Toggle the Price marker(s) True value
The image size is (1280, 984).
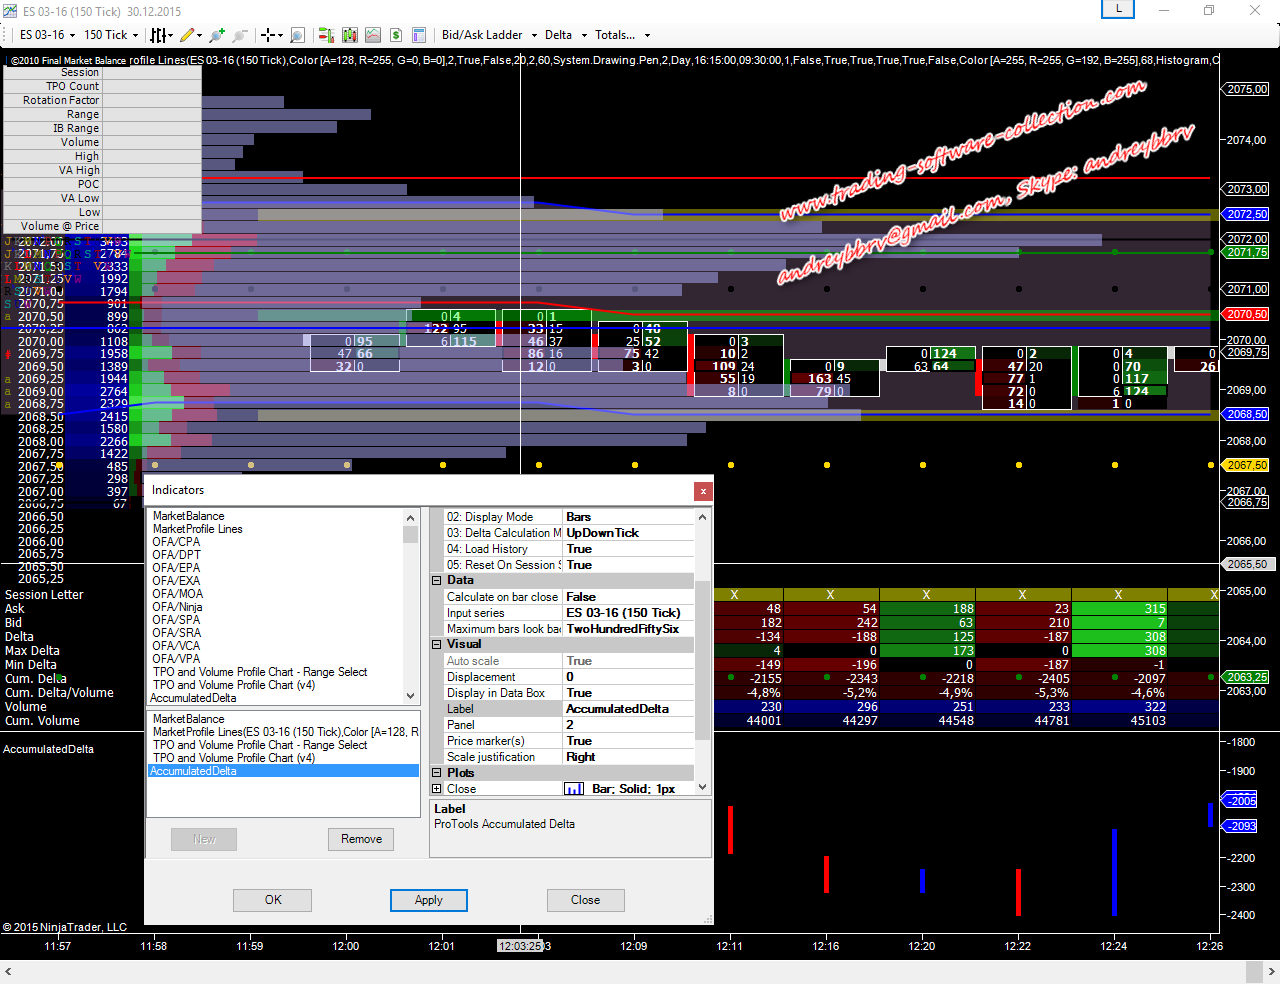pyautogui.click(x=628, y=741)
